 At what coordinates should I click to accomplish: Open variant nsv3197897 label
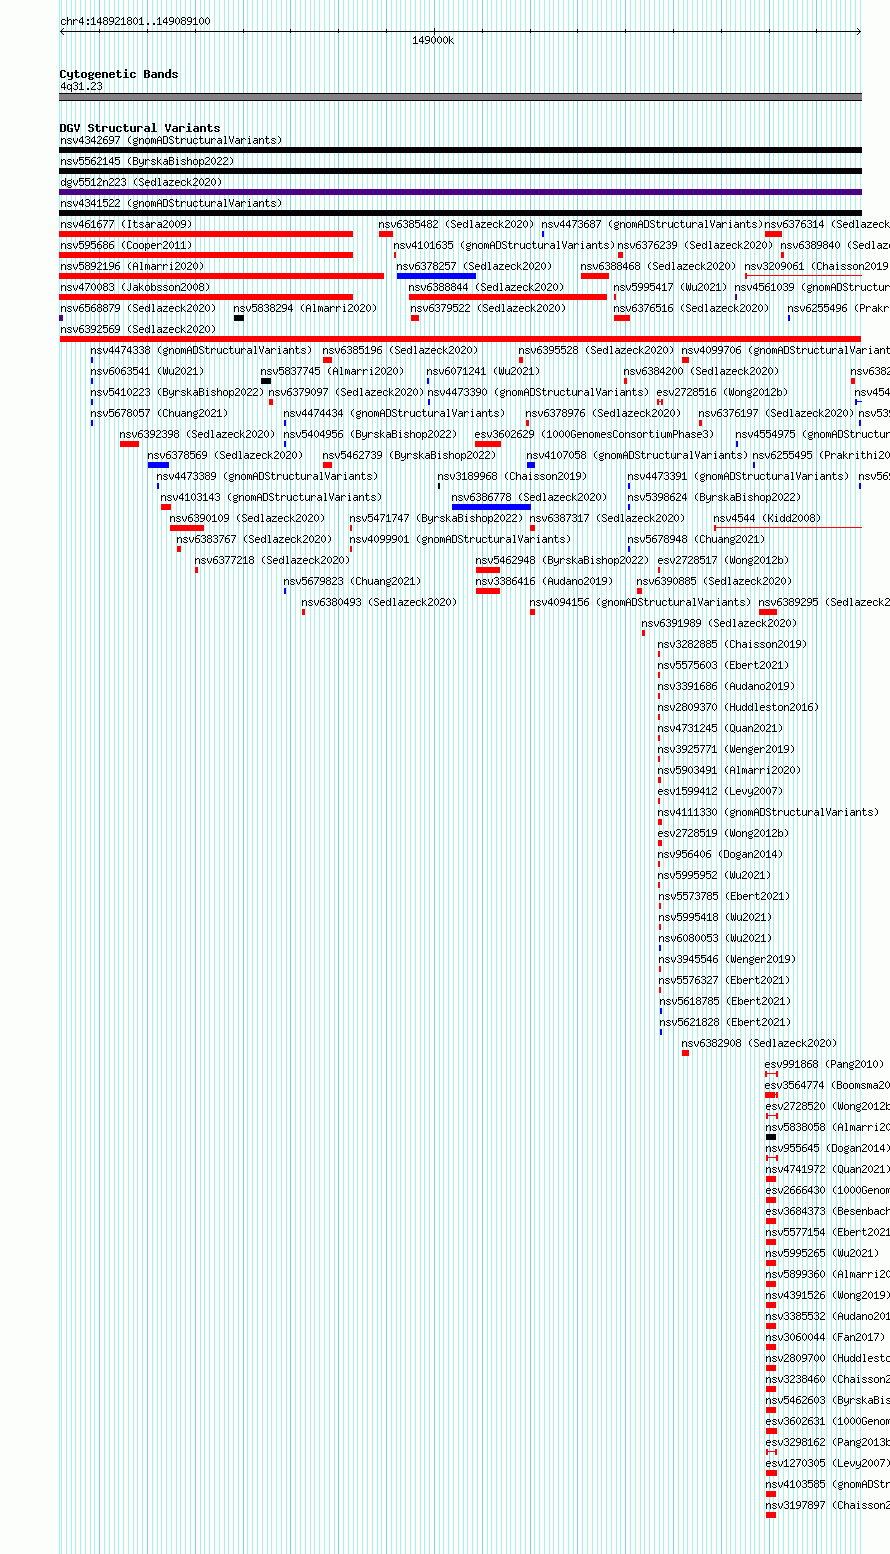click(828, 1505)
